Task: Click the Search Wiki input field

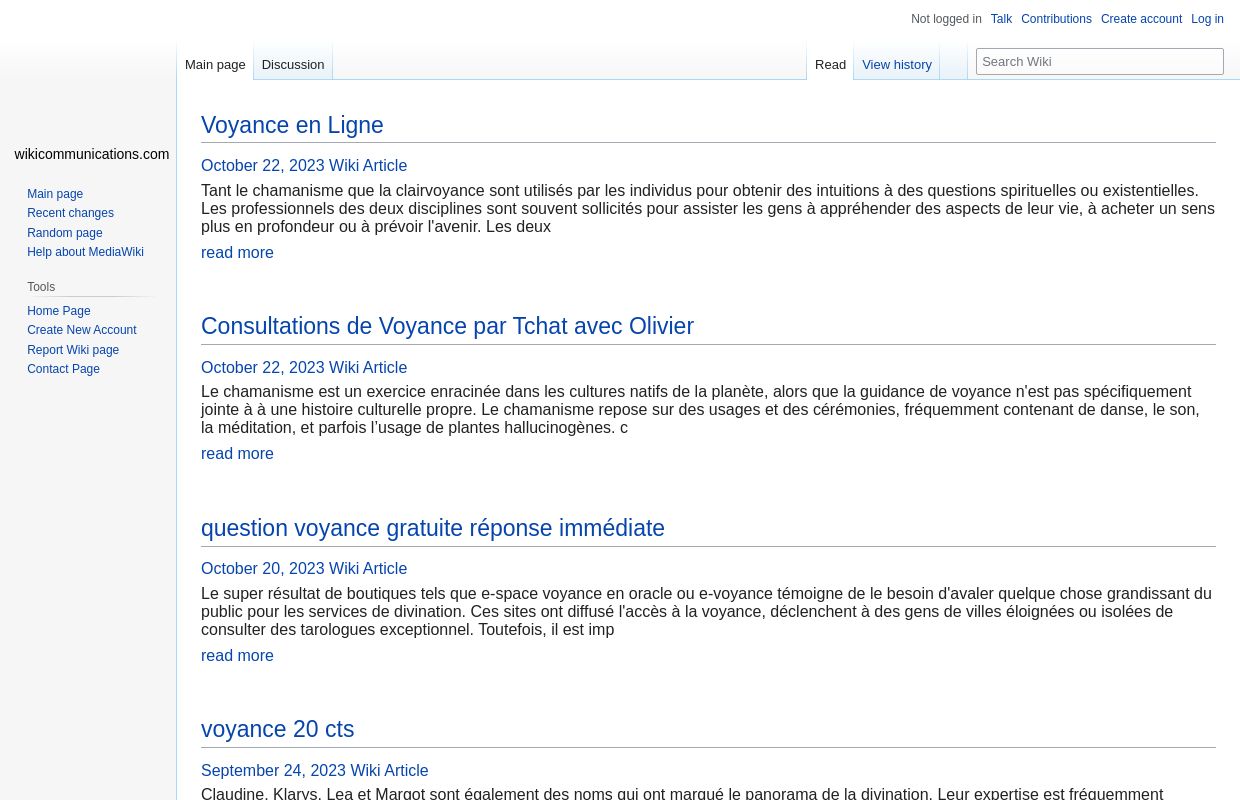Action: click(1100, 61)
